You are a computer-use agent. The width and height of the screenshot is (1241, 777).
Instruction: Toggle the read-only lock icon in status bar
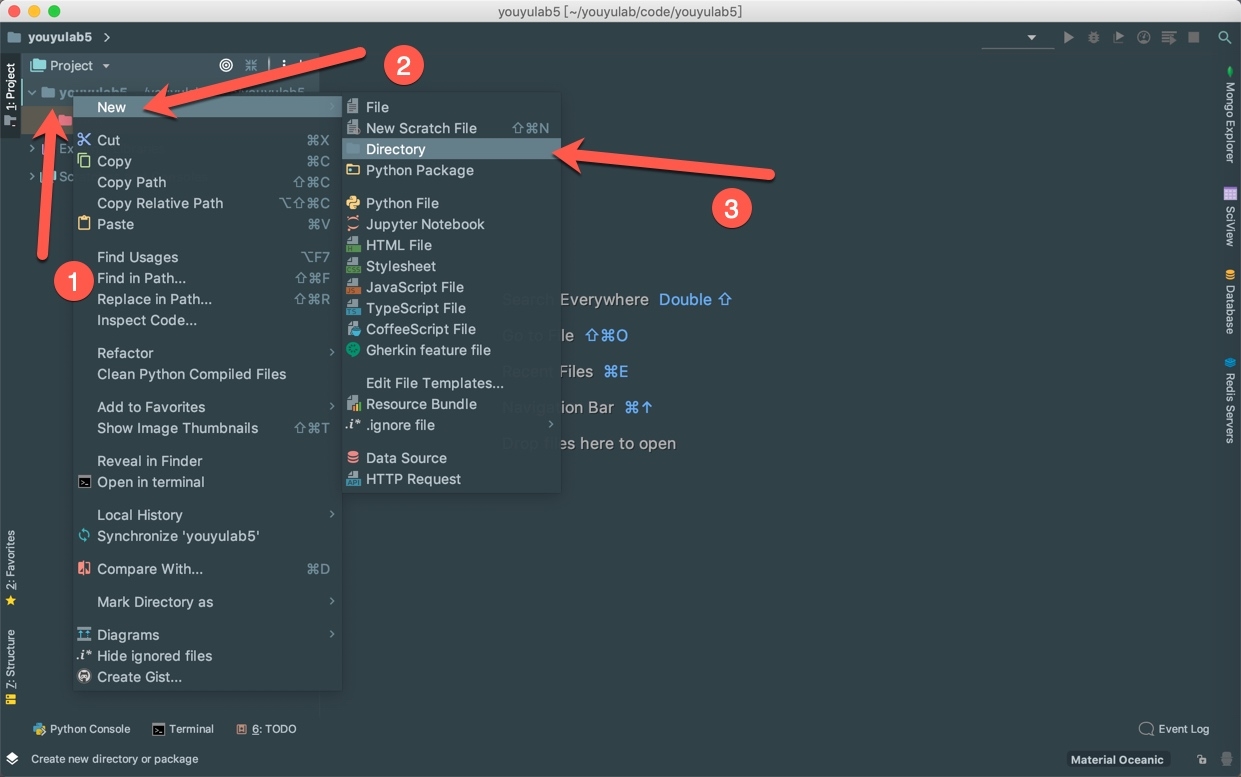[x=1201, y=759]
